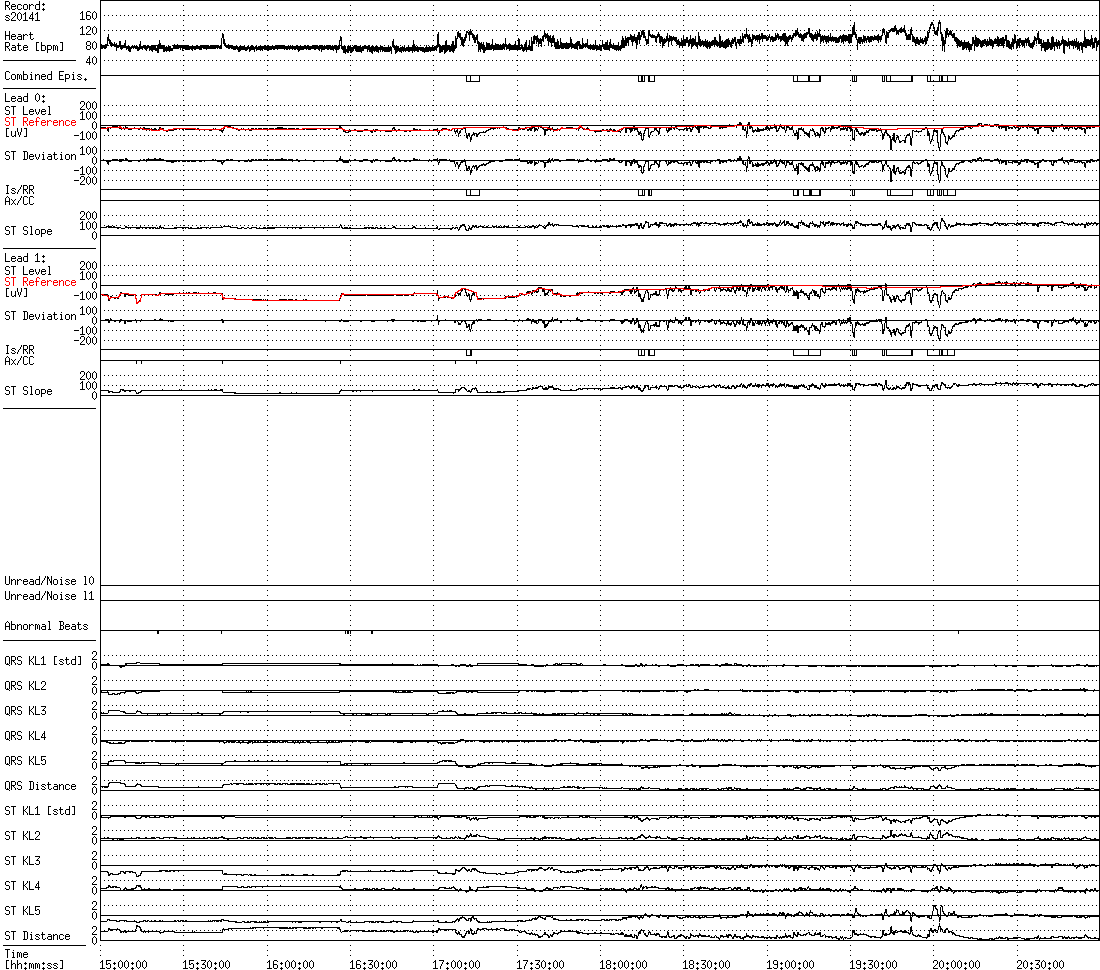Click the ST KL5 row label
Screen dimensions: 1100x970
pos(22,910)
